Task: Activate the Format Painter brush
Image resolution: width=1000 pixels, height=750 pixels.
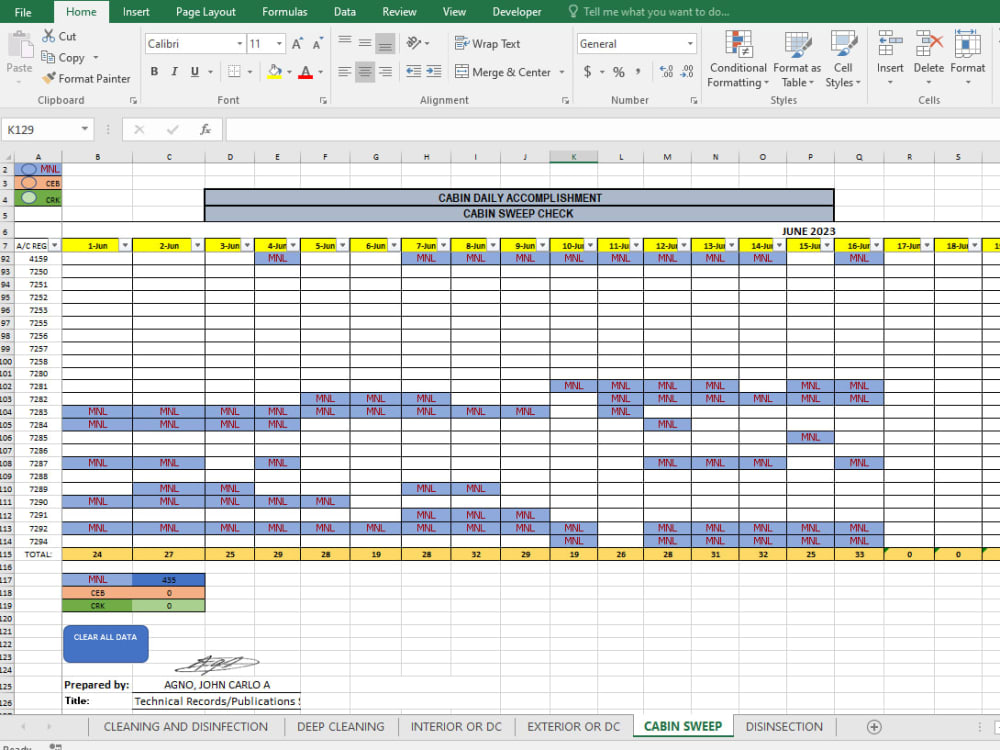Action: click(x=48, y=78)
